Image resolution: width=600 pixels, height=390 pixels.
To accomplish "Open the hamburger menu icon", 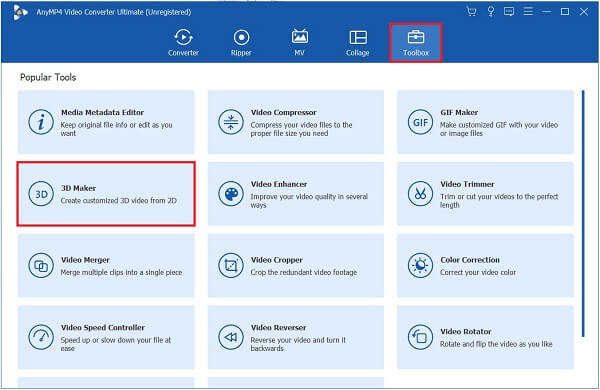I will coord(528,11).
